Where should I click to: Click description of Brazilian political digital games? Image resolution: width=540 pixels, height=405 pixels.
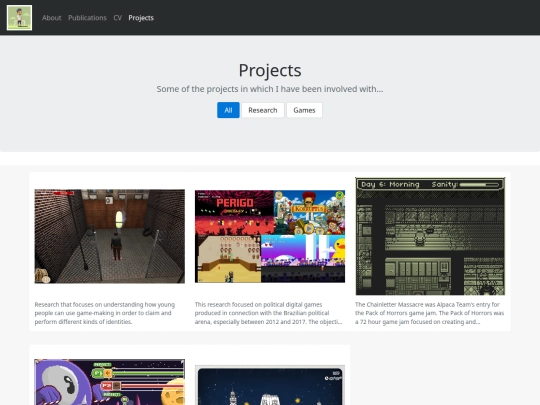[269, 313]
